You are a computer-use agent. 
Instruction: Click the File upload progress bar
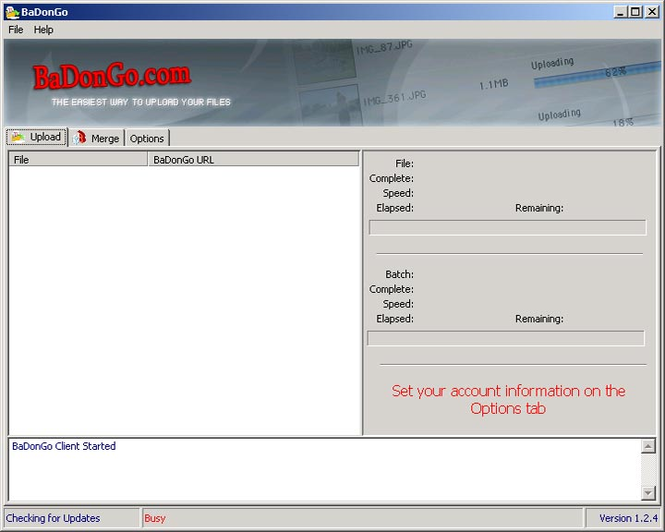(x=507, y=228)
